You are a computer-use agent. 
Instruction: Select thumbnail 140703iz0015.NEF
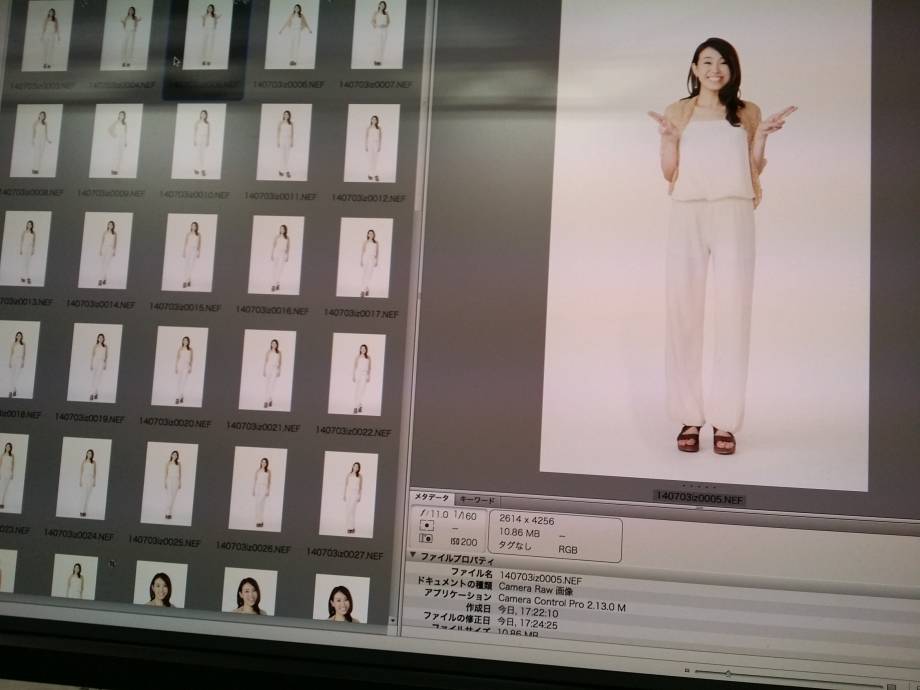pyautogui.click(x=189, y=253)
